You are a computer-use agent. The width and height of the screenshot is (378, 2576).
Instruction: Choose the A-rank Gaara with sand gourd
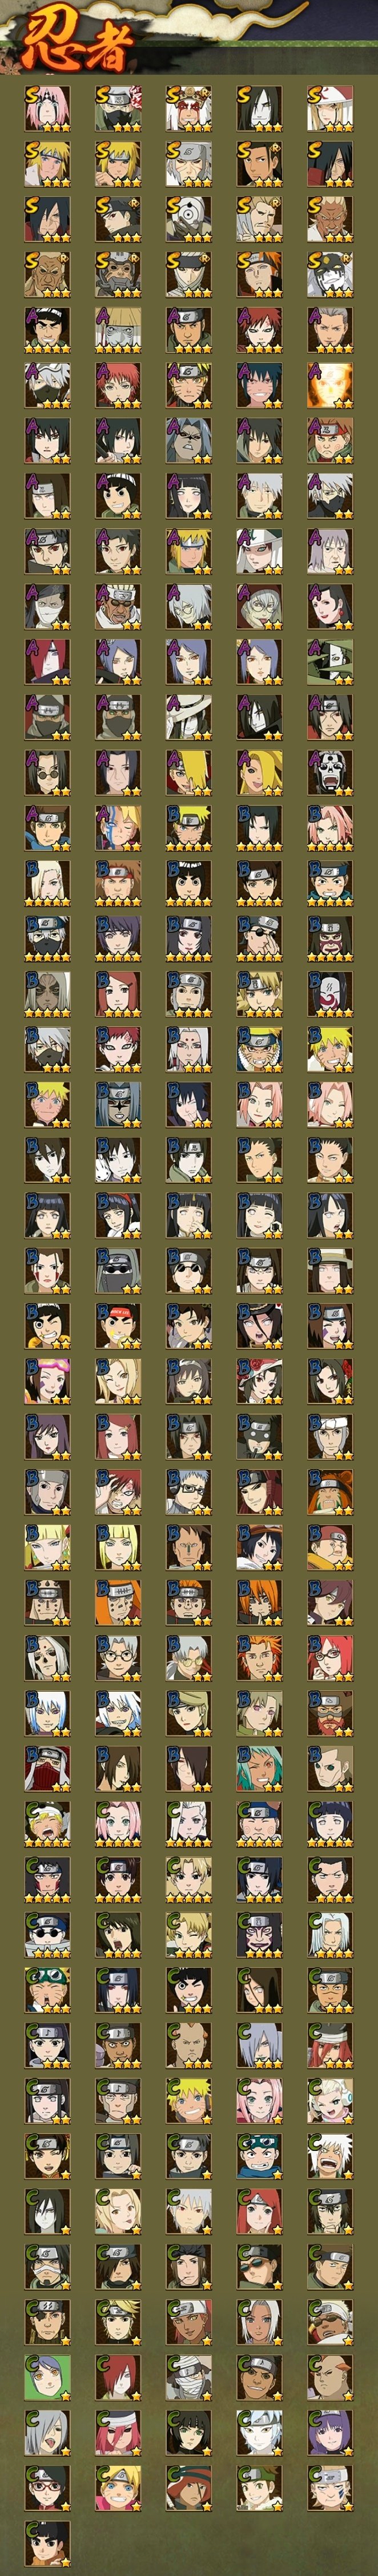259,330
